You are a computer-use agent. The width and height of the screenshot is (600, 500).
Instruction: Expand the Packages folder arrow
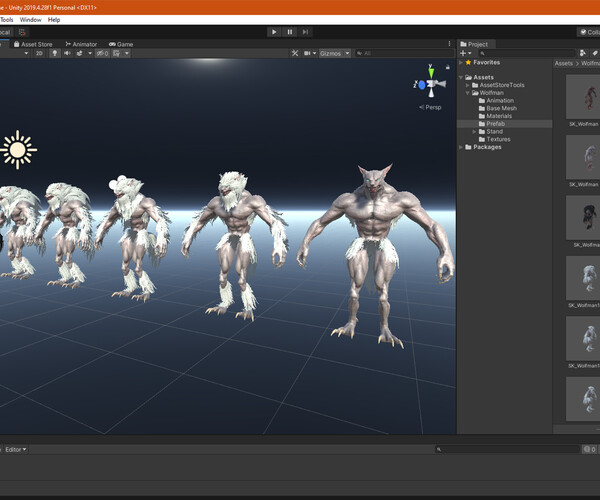(x=461, y=147)
